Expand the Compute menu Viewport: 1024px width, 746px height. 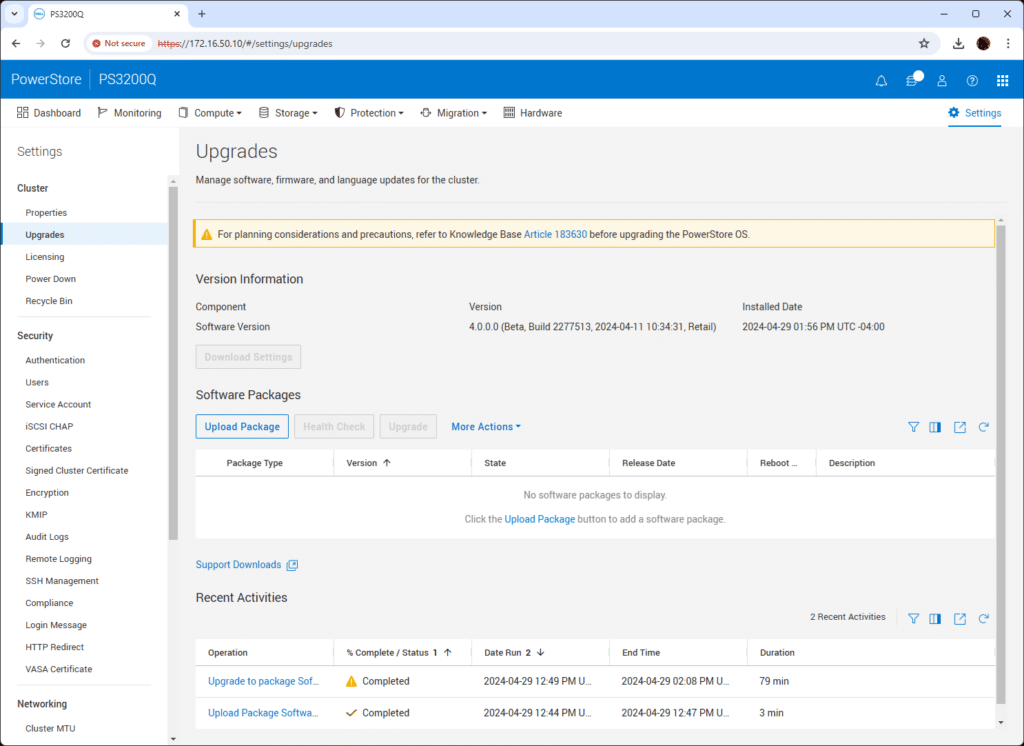click(x=210, y=113)
